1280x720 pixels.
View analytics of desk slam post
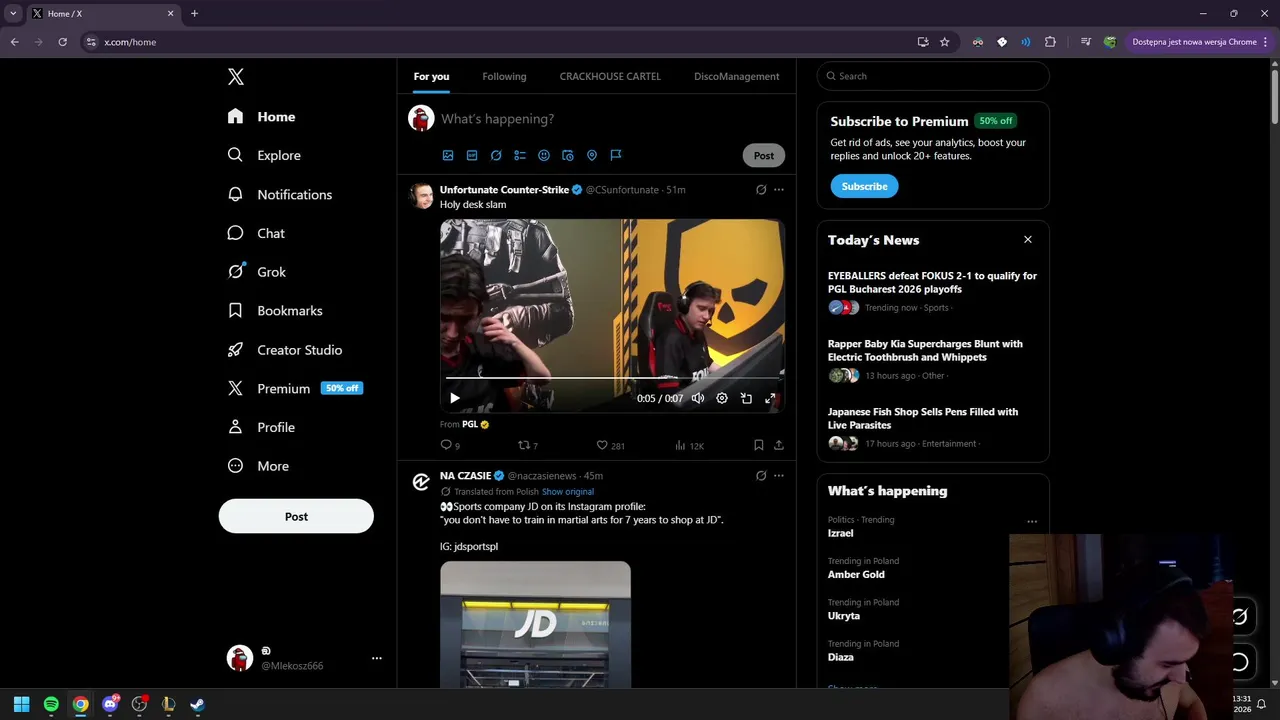689,445
